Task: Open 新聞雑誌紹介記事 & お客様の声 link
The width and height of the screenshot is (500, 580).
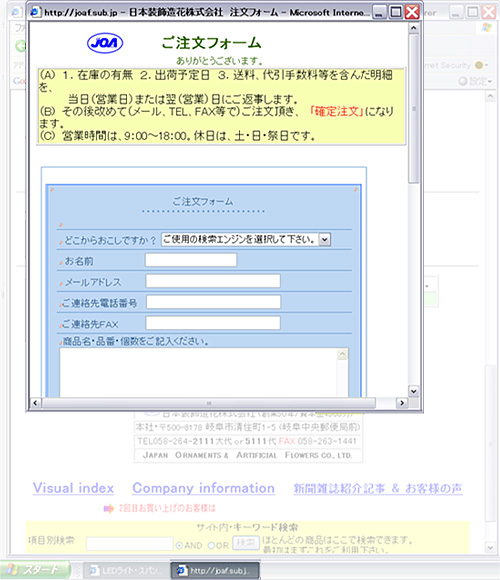Action: (378, 489)
